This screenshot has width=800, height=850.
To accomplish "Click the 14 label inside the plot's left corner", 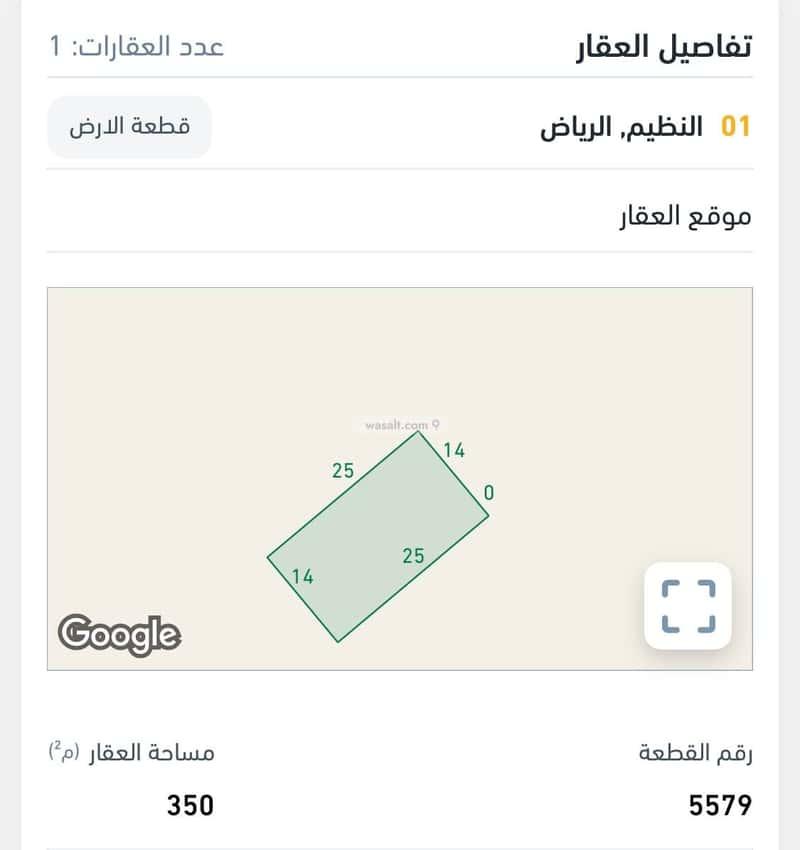I will click(303, 576).
